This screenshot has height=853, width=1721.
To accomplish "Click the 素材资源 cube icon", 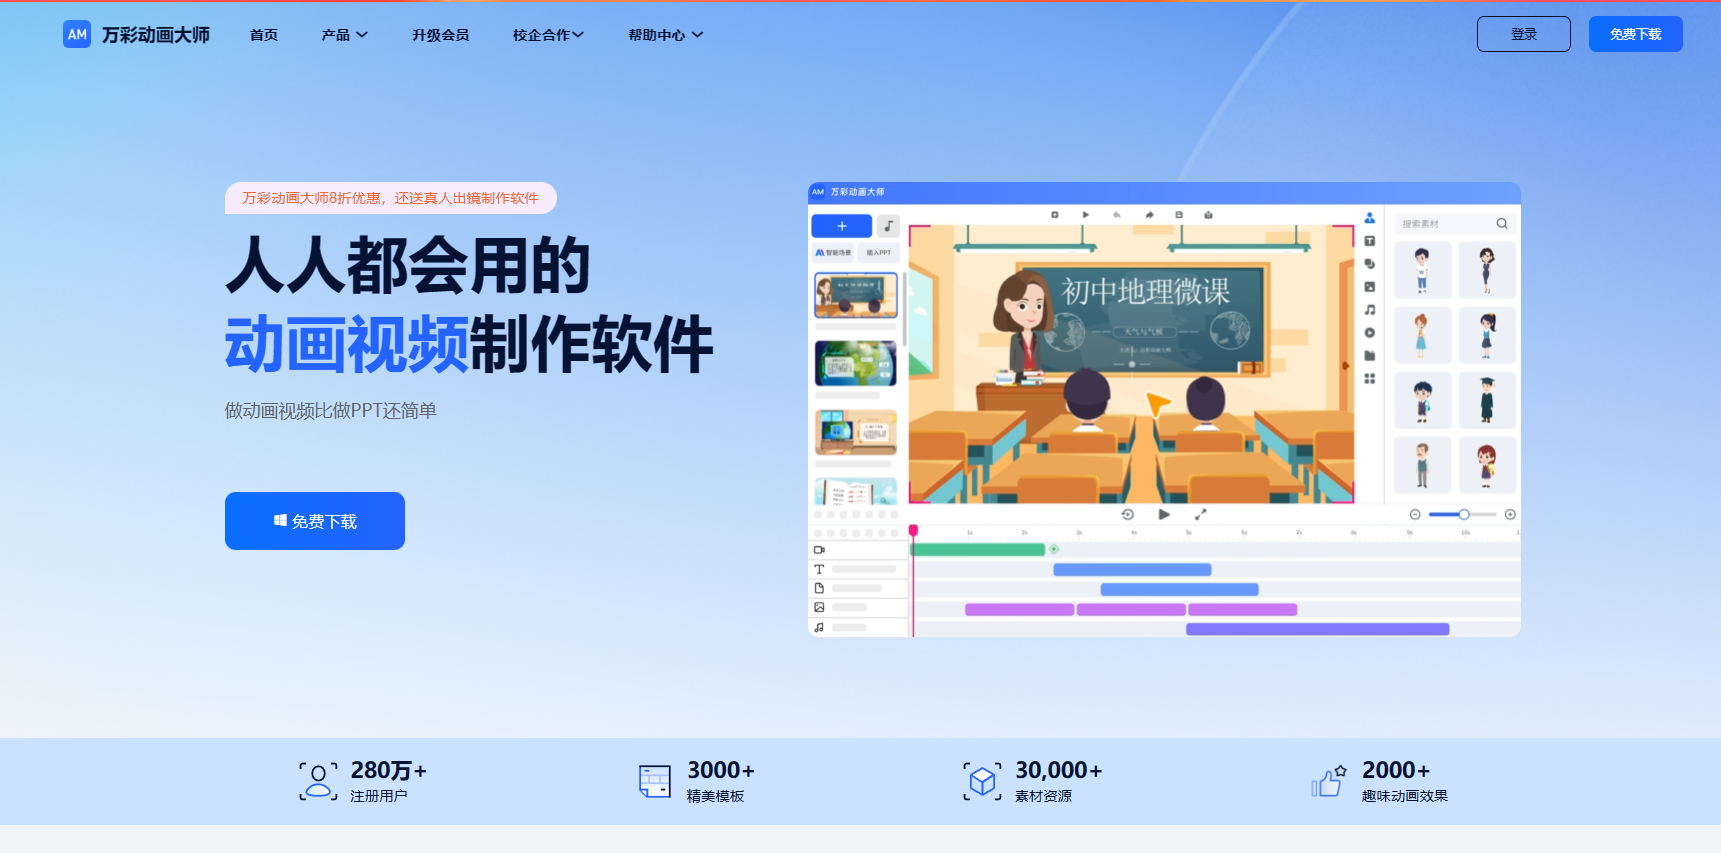I will click(x=983, y=781).
